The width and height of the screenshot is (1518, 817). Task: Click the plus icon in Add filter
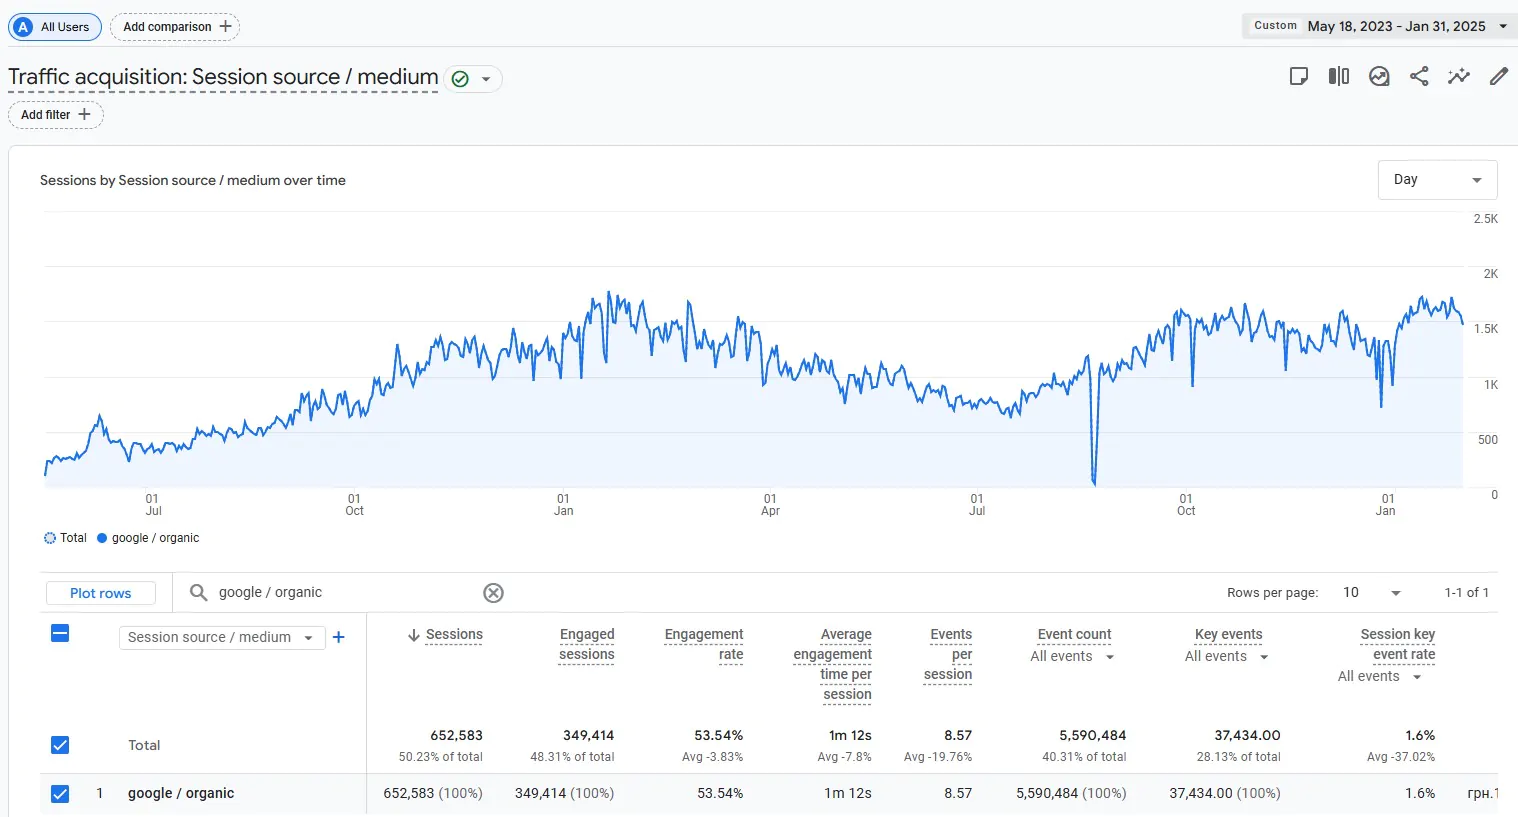(x=84, y=114)
